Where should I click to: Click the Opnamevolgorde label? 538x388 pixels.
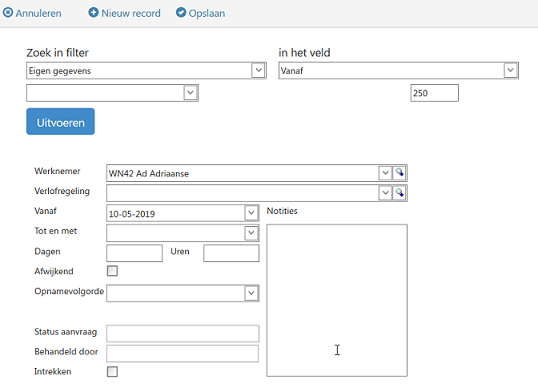(x=69, y=291)
